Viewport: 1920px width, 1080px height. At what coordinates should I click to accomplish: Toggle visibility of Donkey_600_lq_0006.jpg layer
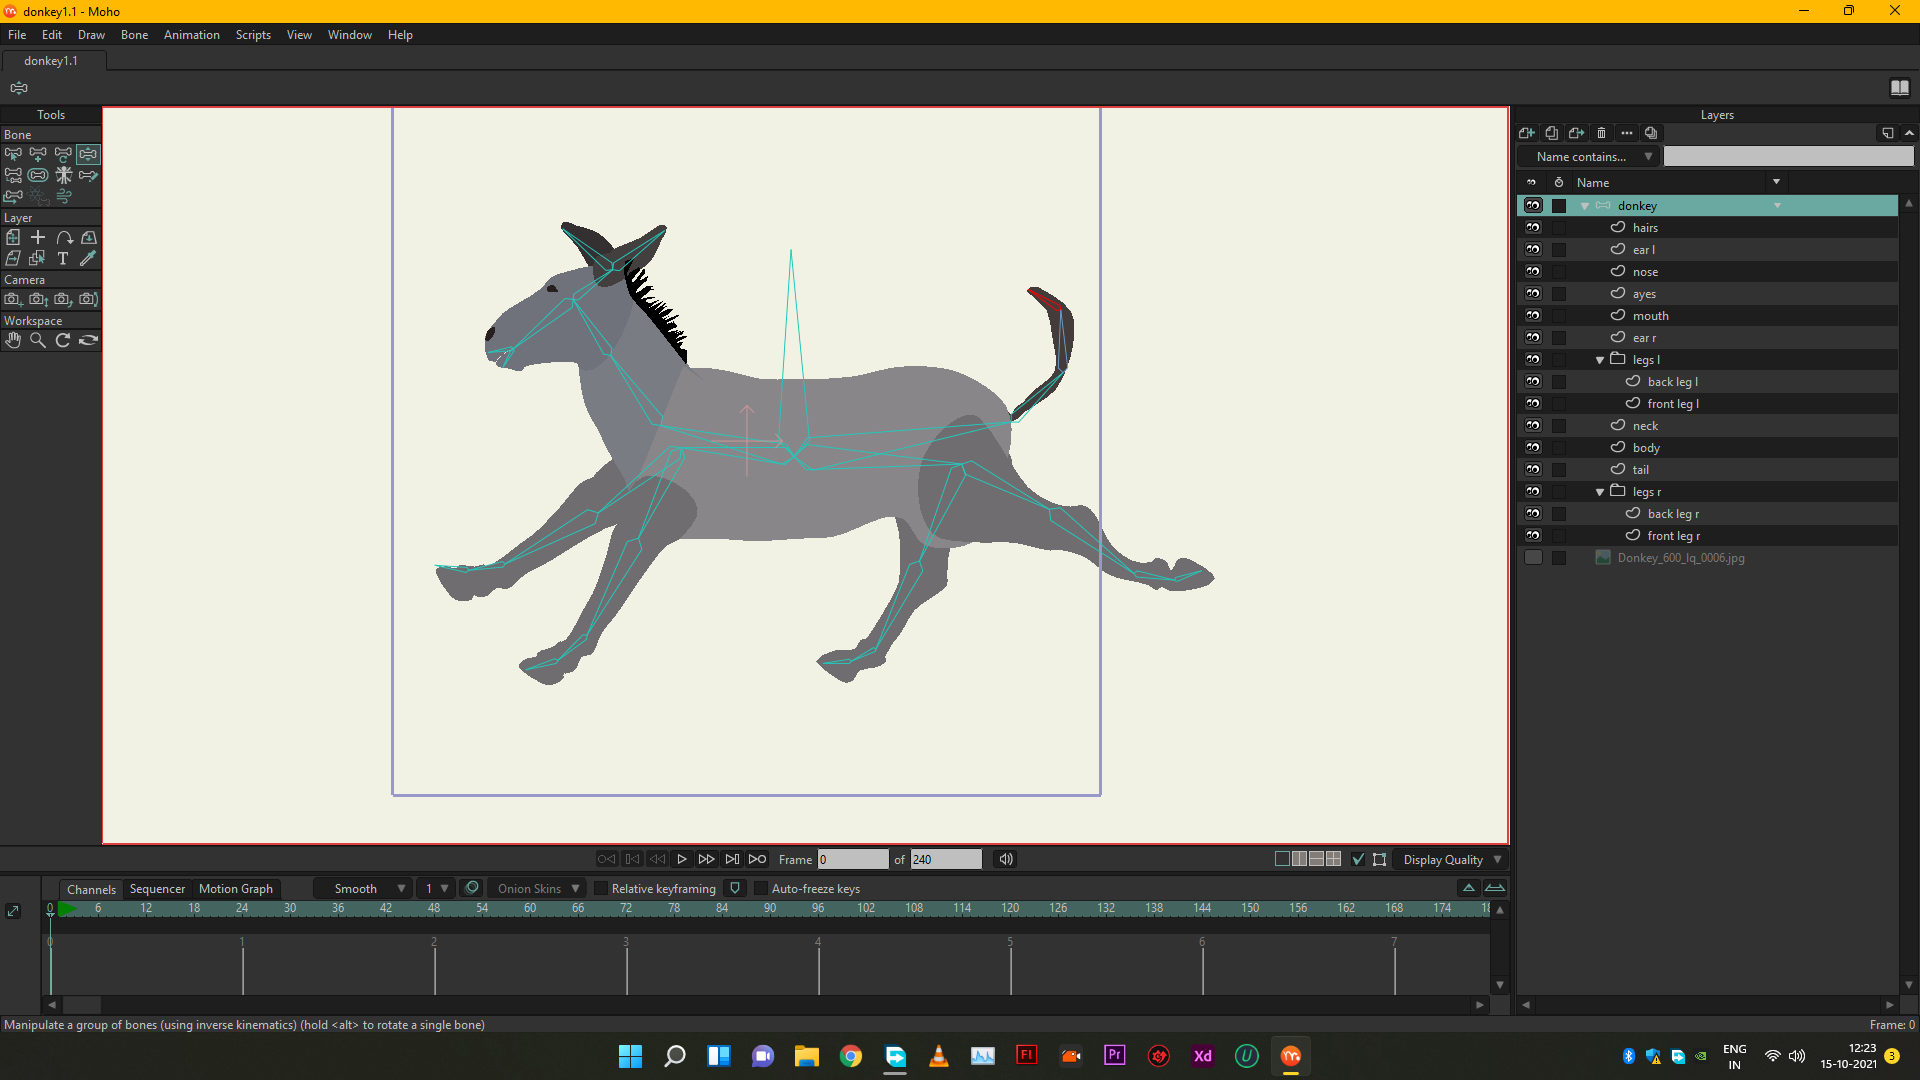(x=1533, y=558)
